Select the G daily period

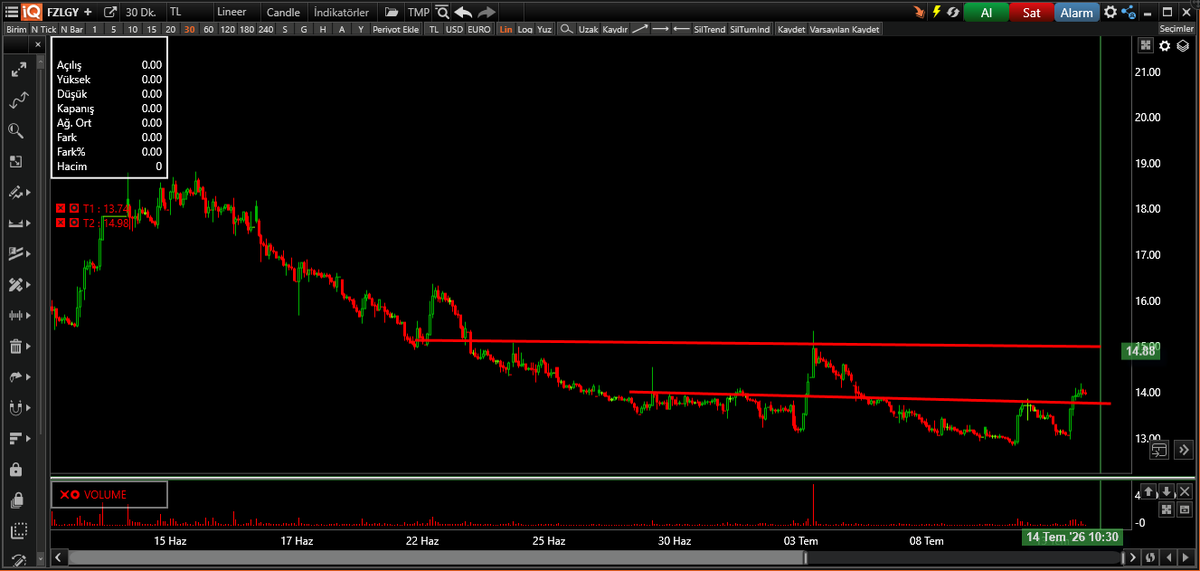coord(303,30)
